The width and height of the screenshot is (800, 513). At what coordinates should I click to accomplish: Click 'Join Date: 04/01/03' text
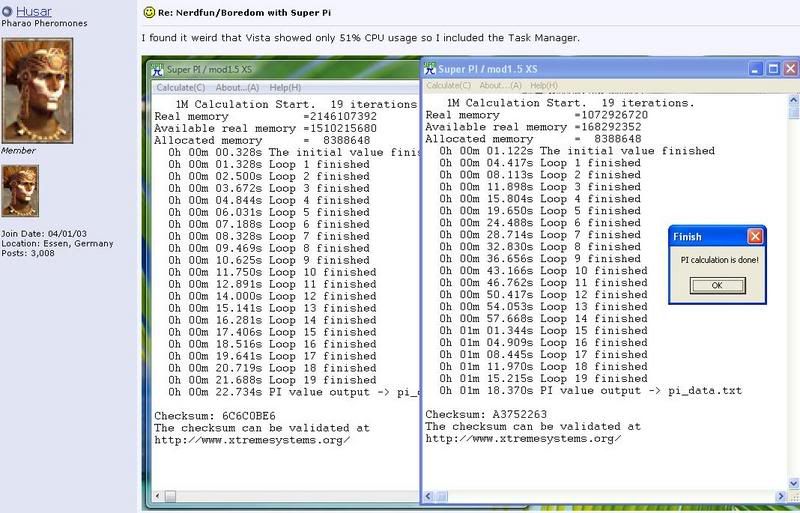pos(44,234)
